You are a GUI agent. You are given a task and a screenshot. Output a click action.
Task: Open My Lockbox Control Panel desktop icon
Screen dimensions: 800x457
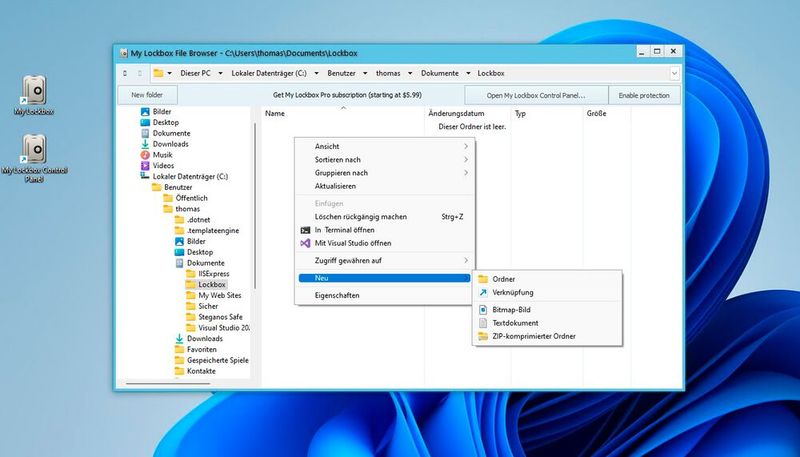tap(35, 150)
